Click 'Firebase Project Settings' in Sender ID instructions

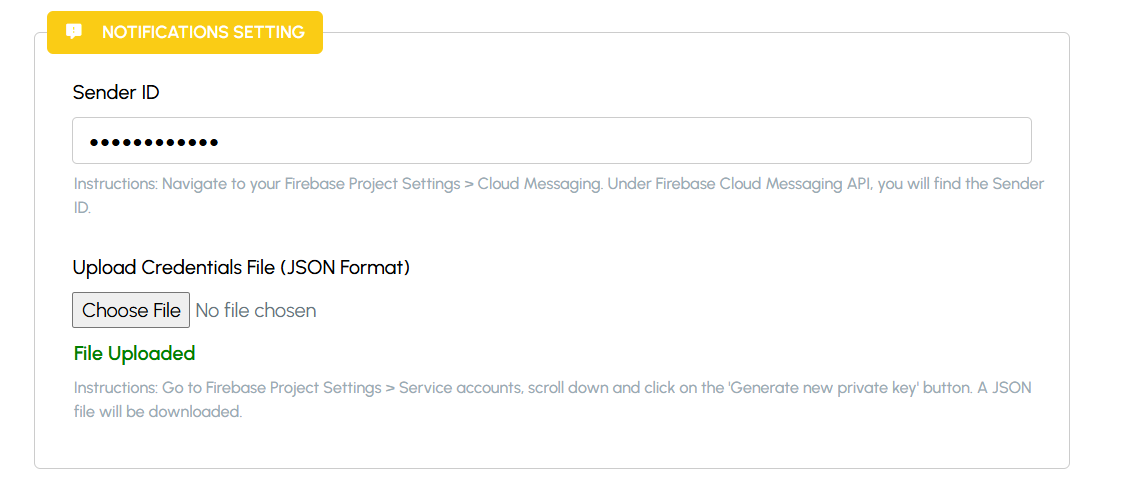pyautogui.click(x=372, y=184)
